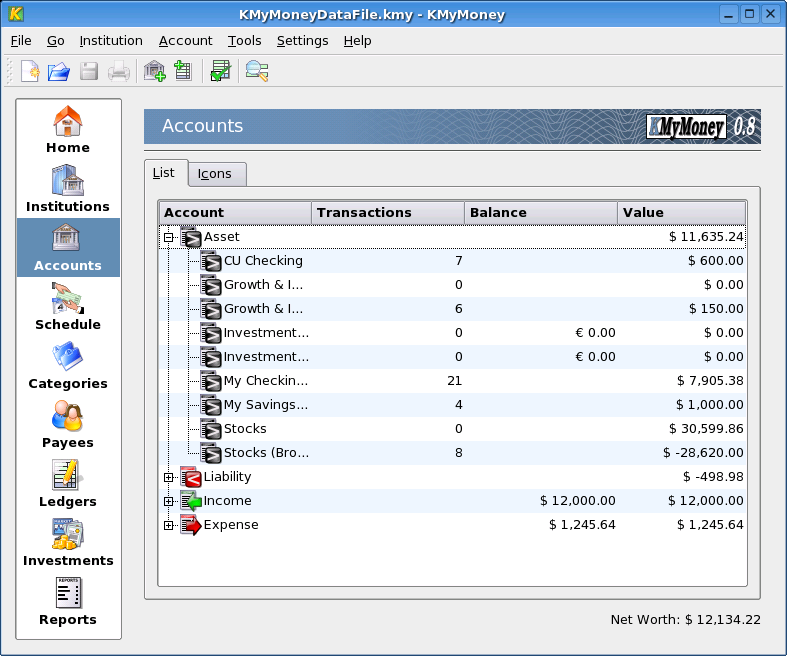Click the $ 30,599.86 value cell
Image resolution: width=787 pixels, height=656 pixels.
[x=706, y=429]
